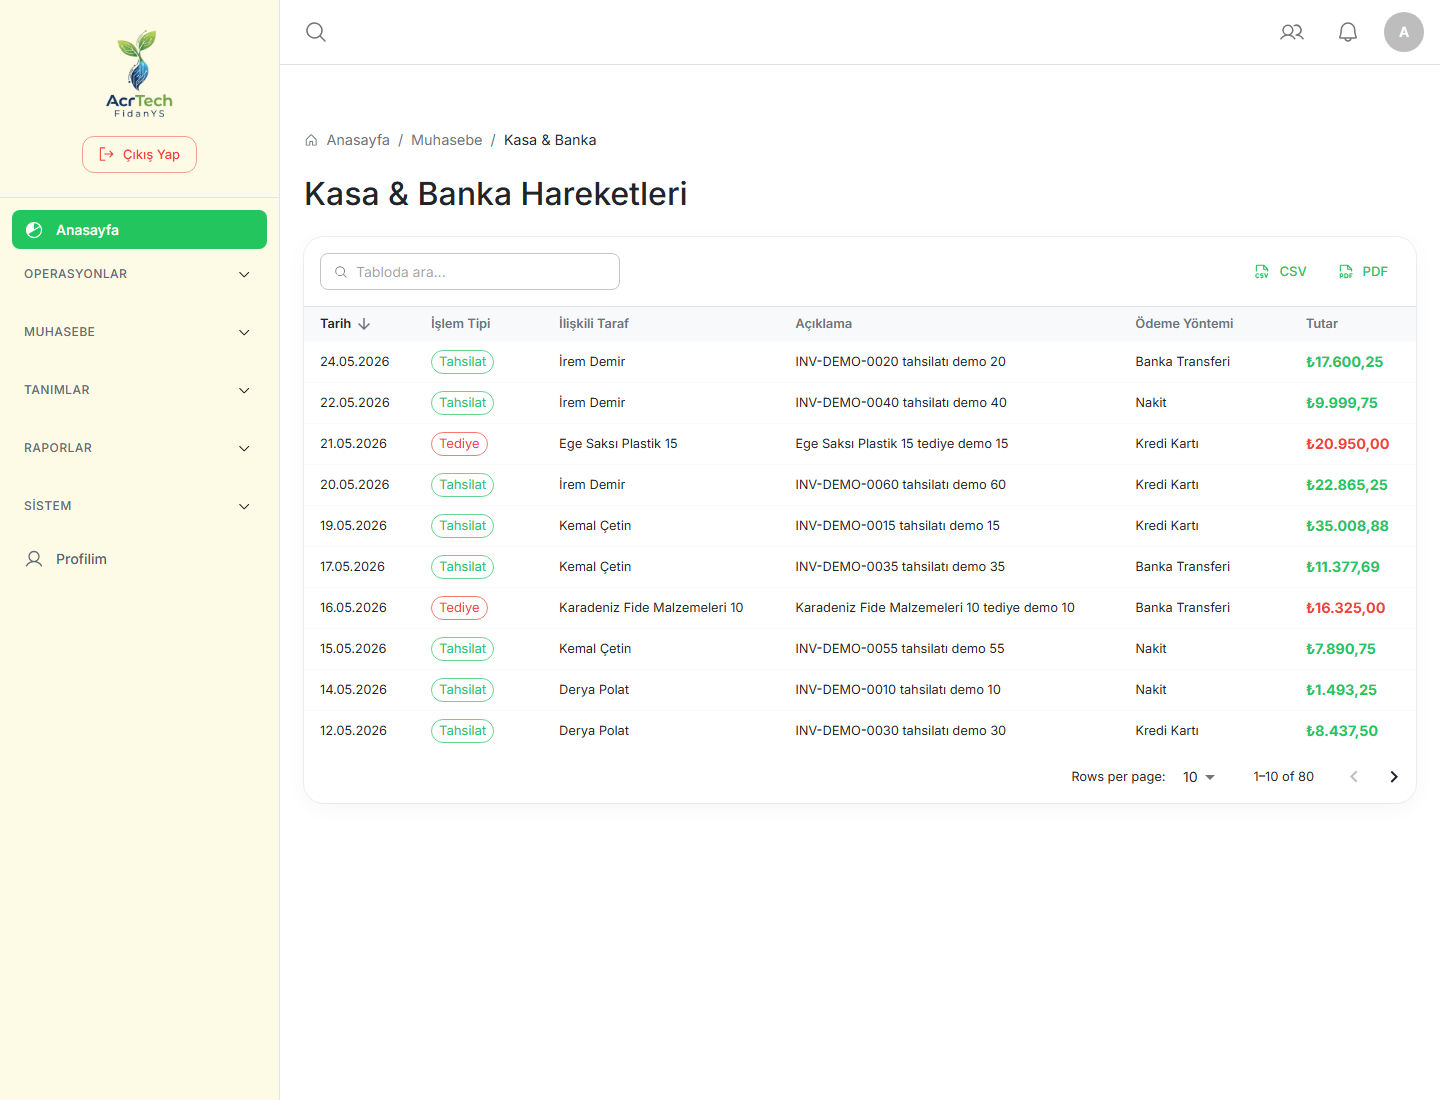
Task: Select Anasayfa in the sidebar
Action: (x=139, y=230)
